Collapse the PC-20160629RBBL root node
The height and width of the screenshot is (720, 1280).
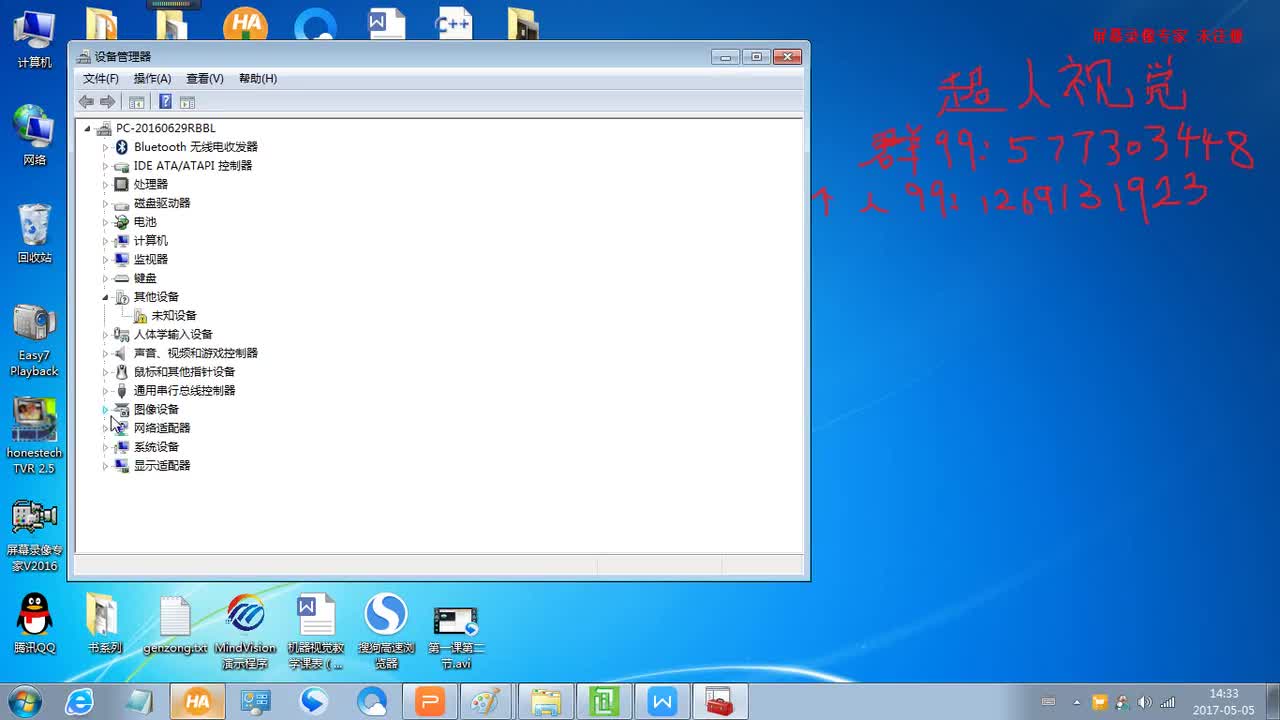(x=87, y=128)
